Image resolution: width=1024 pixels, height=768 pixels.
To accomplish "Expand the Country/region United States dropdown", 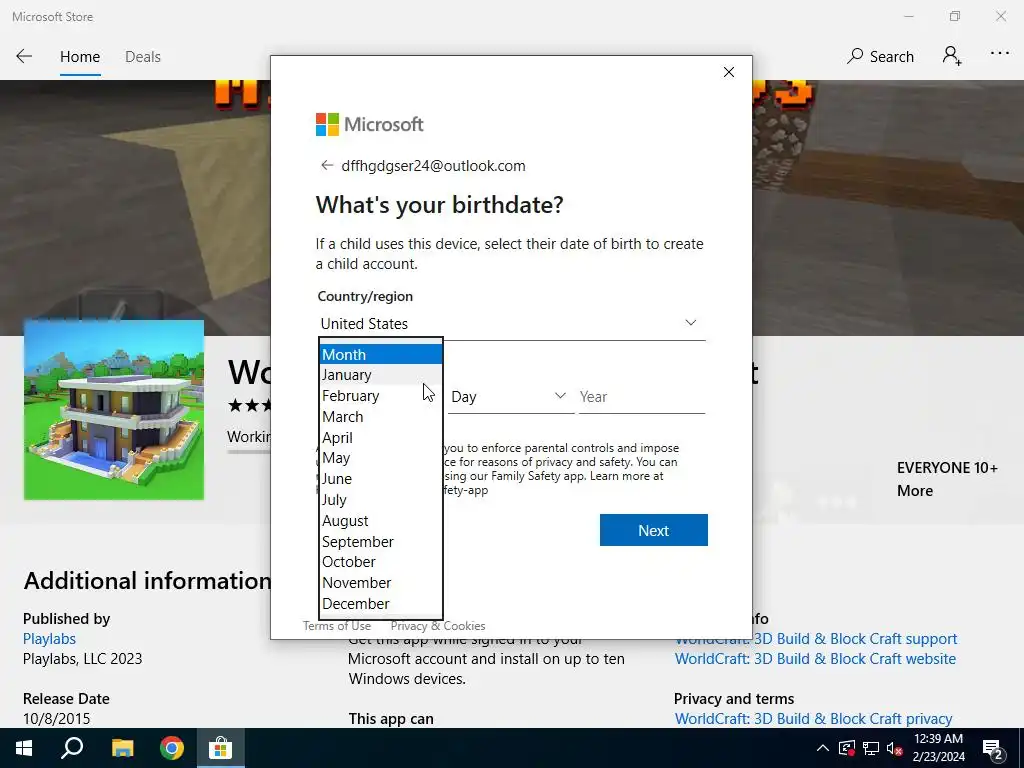I will coord(511,324).
